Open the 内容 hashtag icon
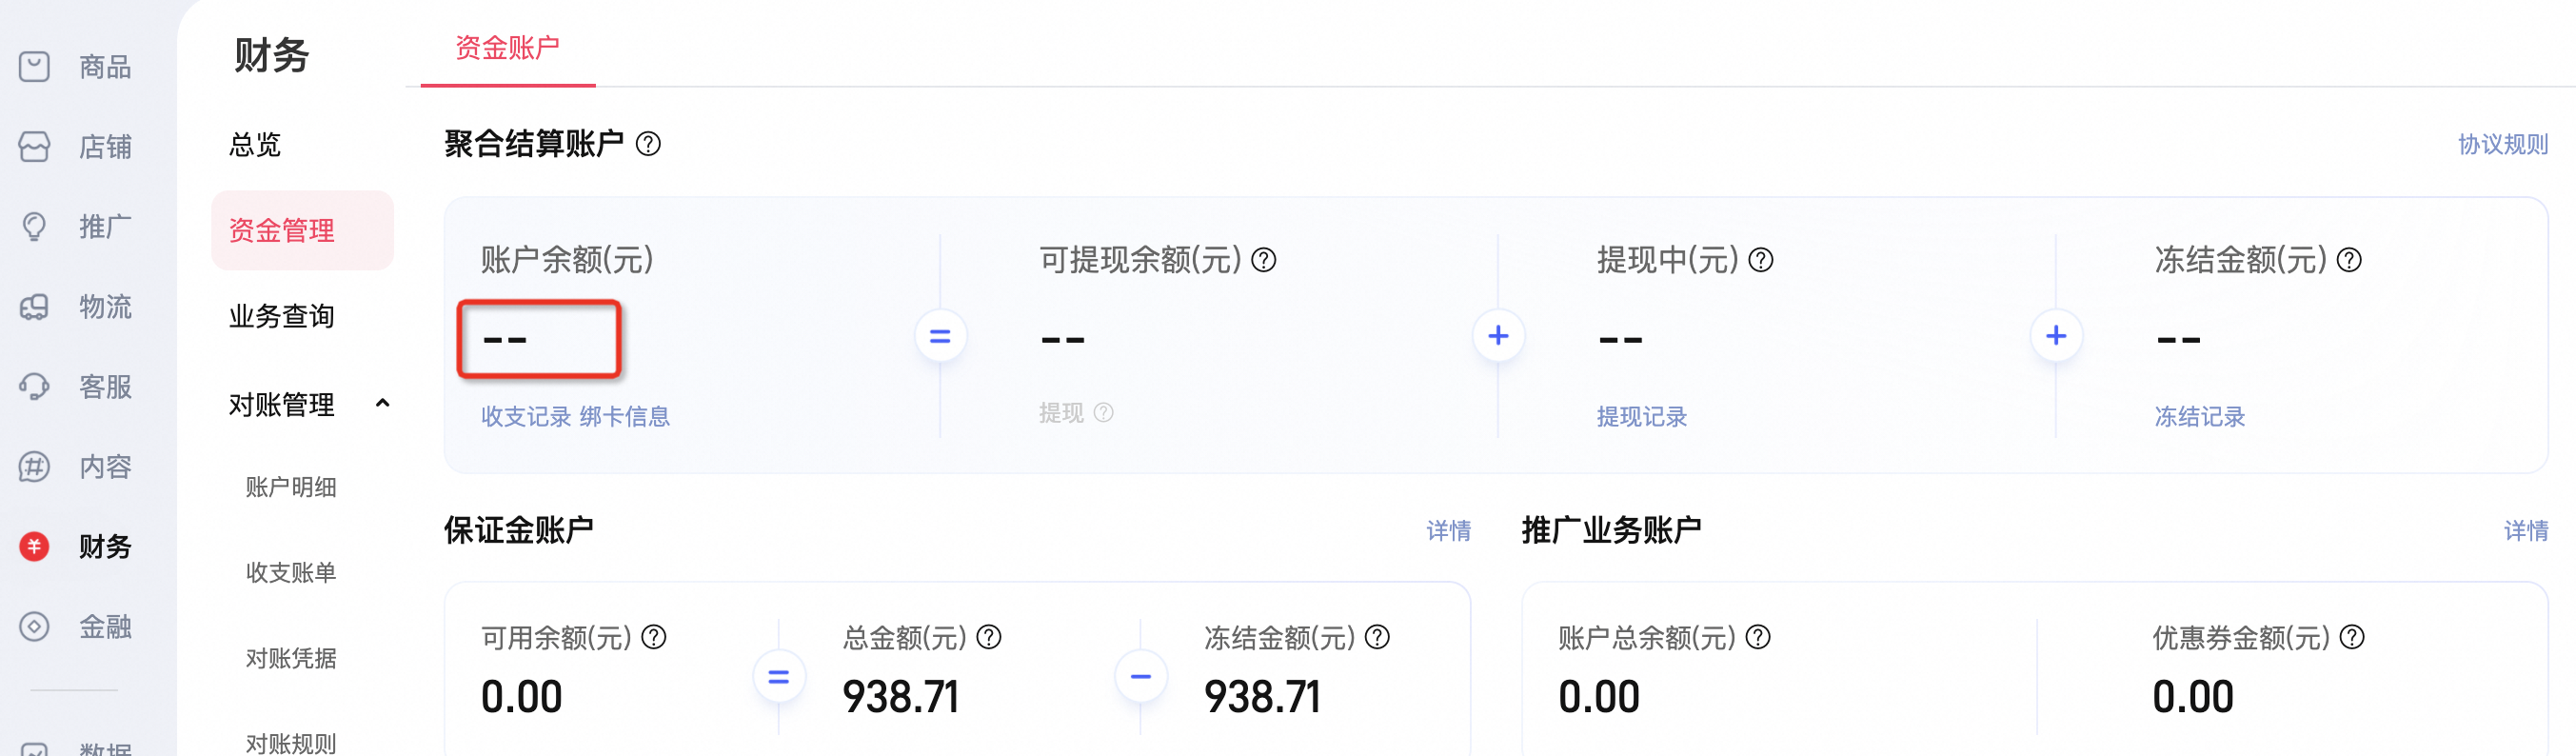Screen dimensions: 2576x756 [x=34, y=467]
